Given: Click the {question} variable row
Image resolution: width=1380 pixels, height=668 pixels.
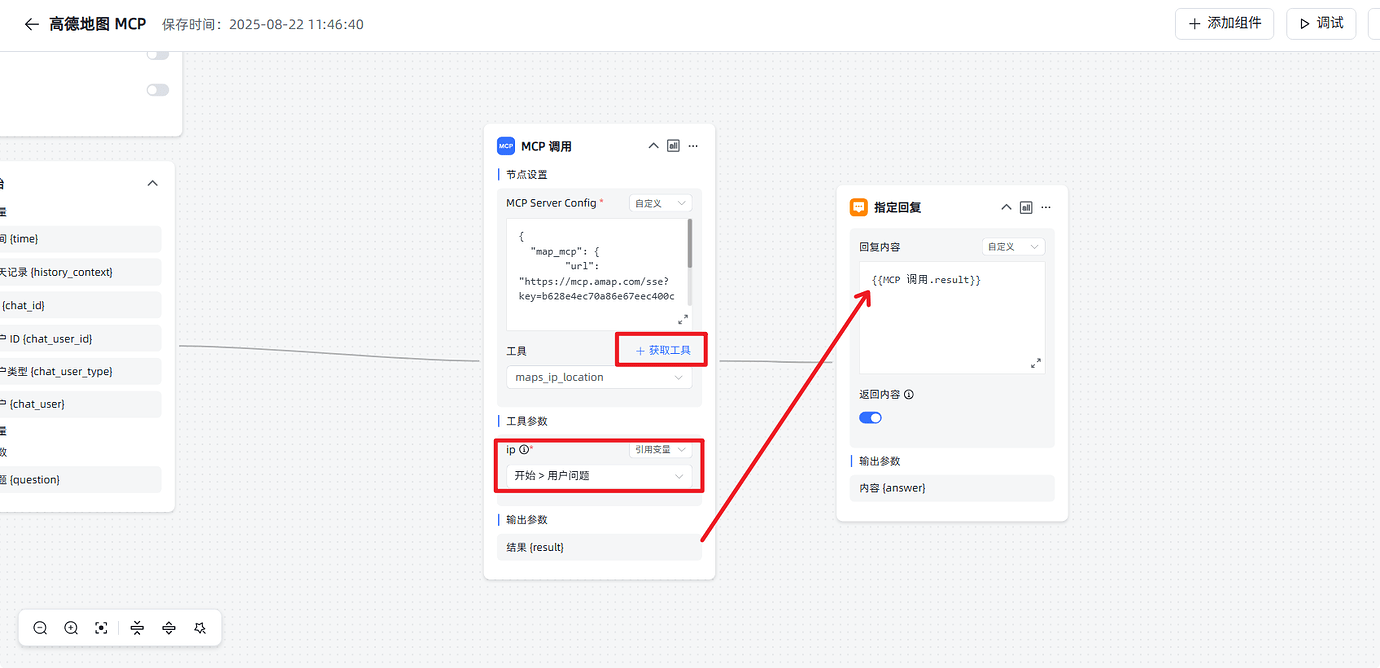Looking at the screenshot, I should (x=80, y=480).
